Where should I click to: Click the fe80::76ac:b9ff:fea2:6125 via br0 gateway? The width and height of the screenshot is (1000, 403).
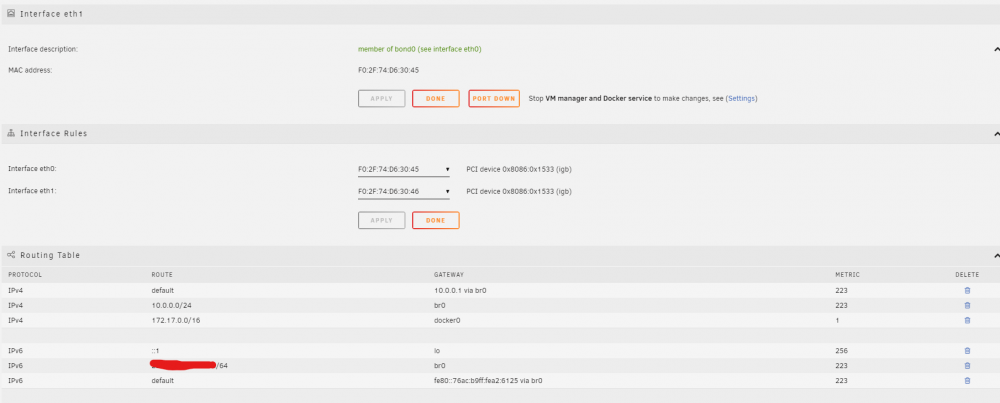(488, 381)
